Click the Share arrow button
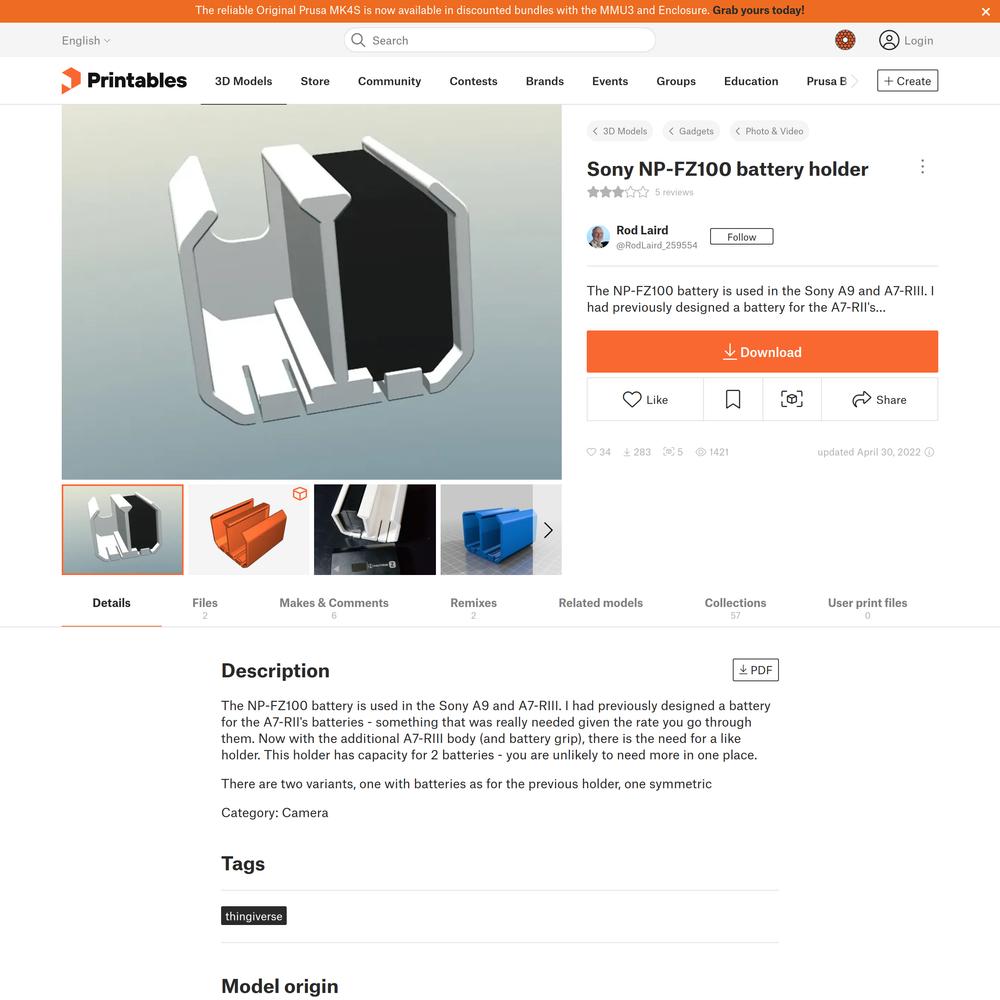 point(879,399)
